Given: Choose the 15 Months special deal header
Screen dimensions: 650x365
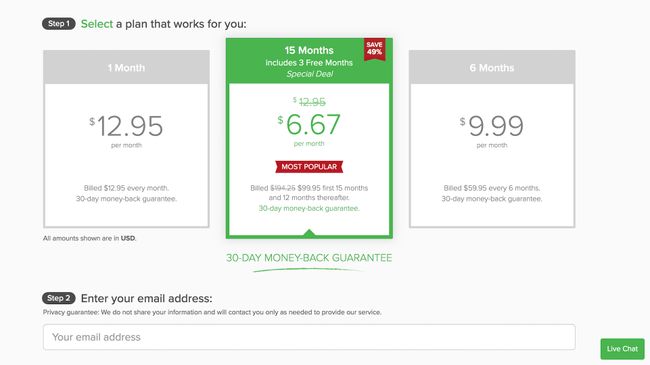Looking at the screenshot, I should 309,61.
